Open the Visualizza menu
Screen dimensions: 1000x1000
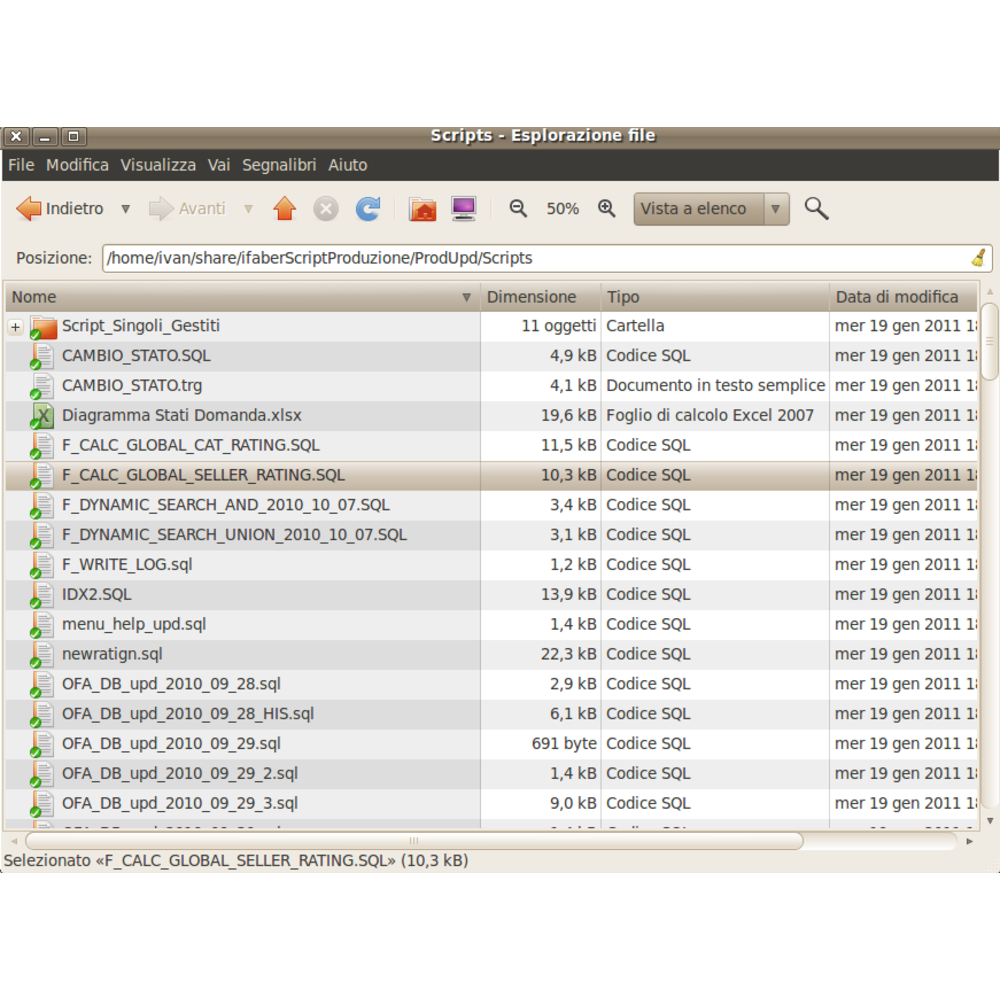click(158, 165)
